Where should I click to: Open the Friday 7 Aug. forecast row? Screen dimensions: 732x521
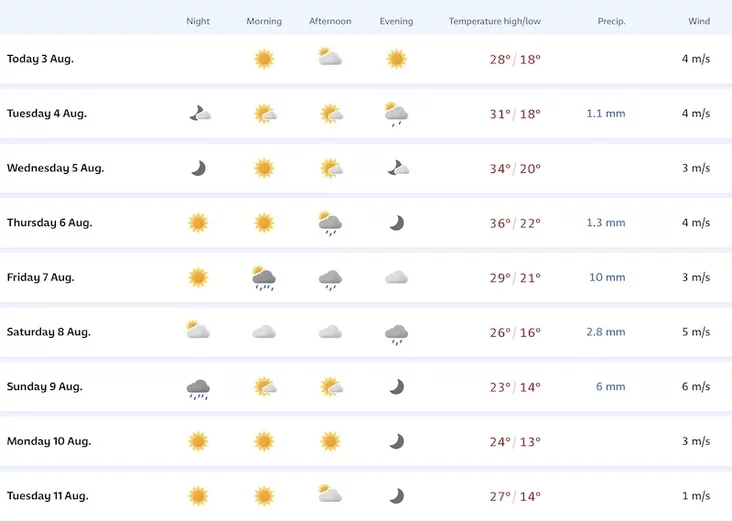pos(366,277)
